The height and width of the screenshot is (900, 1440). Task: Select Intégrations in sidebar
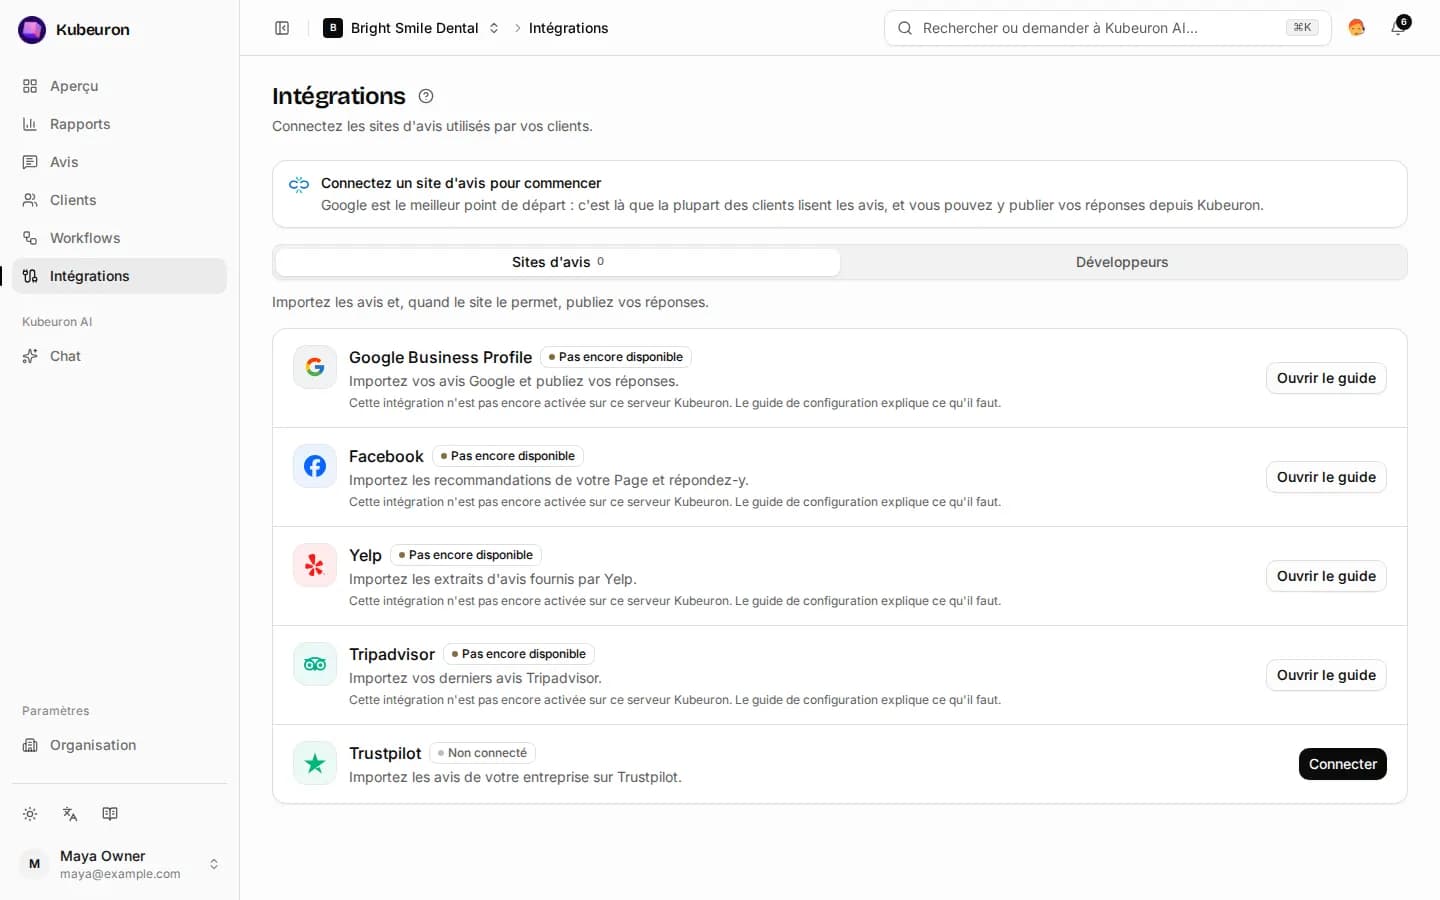[x=119, y=276]
